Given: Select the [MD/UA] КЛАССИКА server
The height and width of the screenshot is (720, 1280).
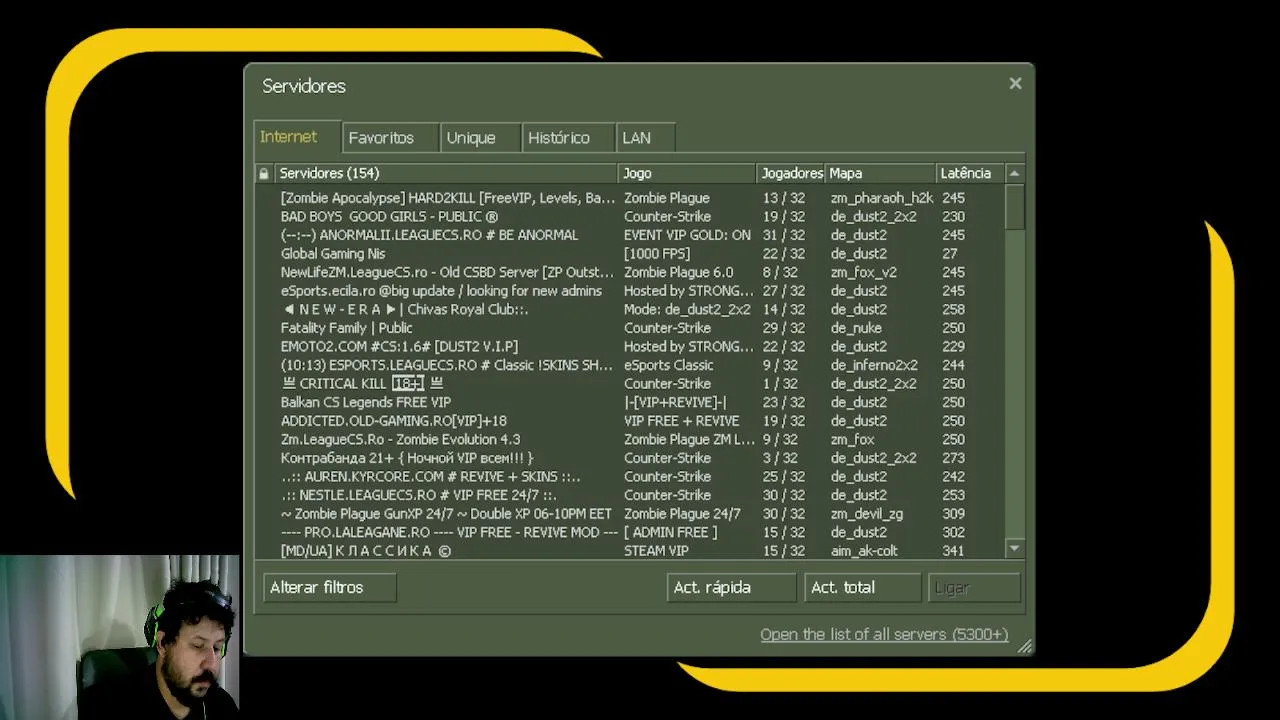Looking at the screenshot, I should pos(630,550).
